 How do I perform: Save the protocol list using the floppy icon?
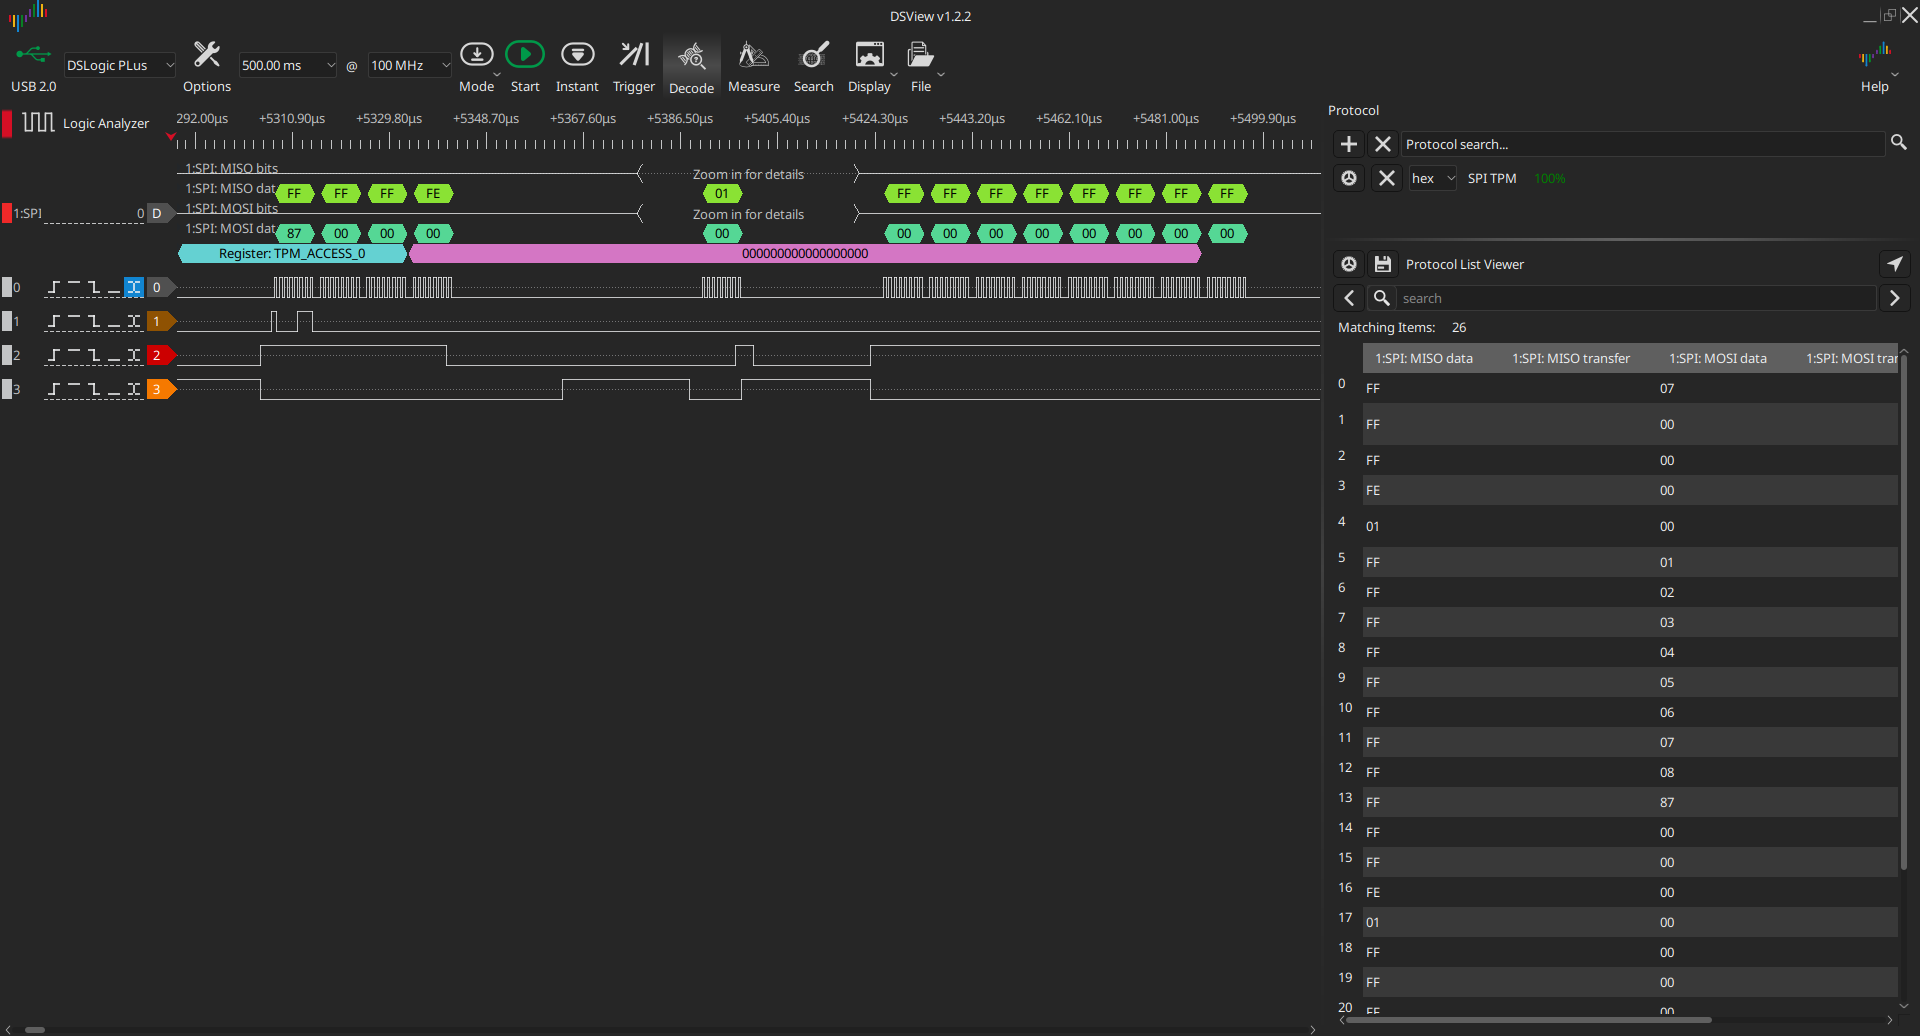click(x=1383, y=264)
